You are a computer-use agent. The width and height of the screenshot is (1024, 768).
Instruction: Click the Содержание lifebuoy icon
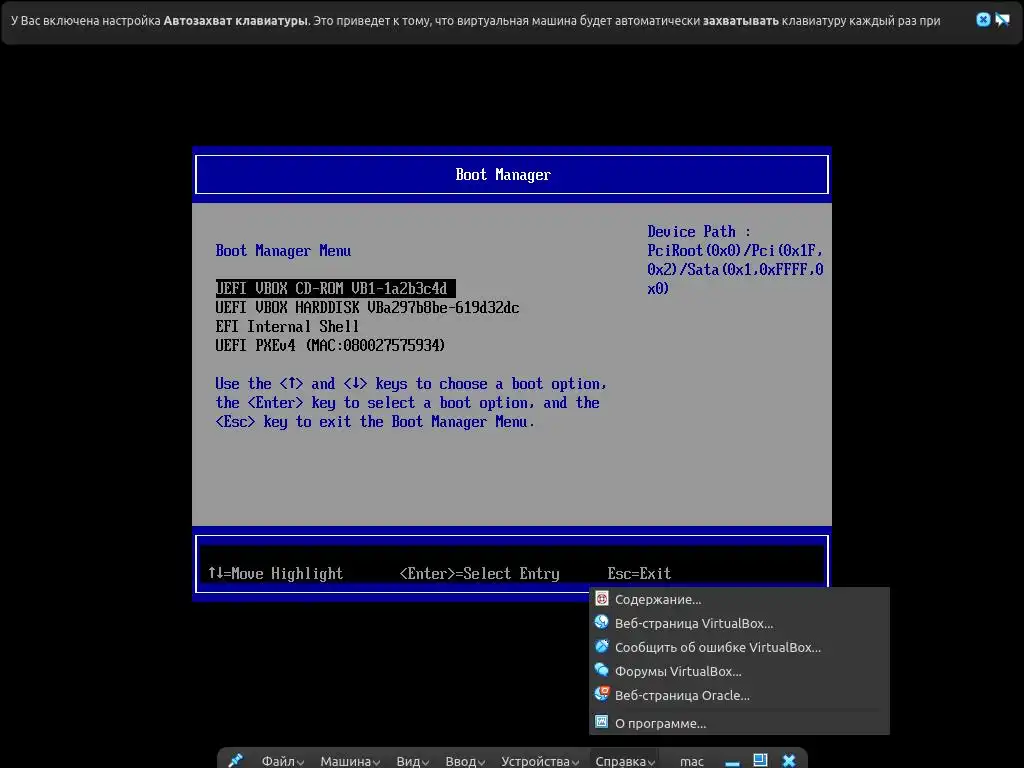tap(601, 599)
